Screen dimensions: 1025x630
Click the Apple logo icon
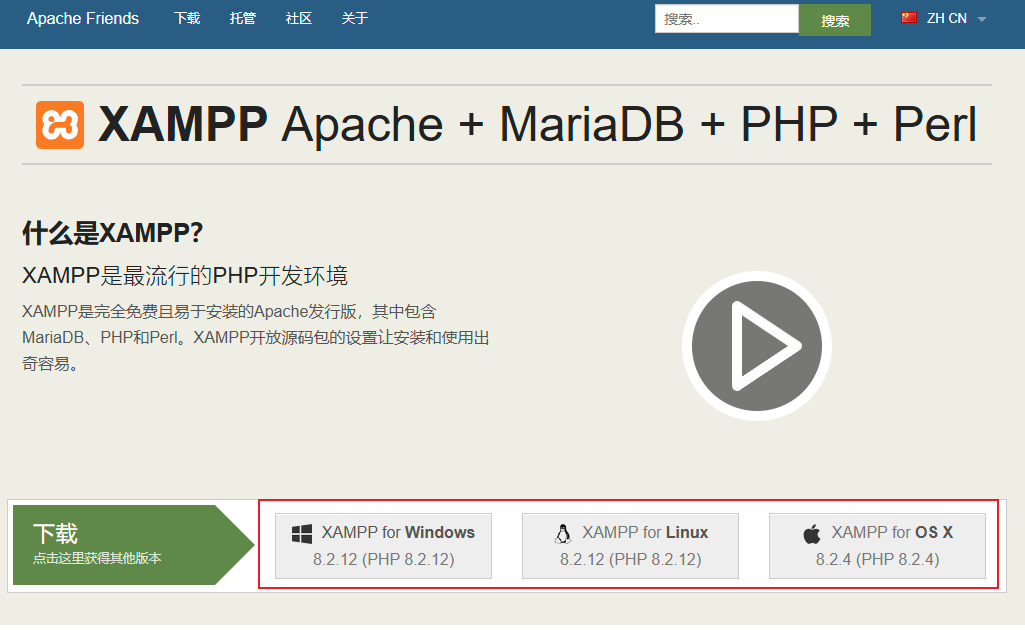coord(812,534)
